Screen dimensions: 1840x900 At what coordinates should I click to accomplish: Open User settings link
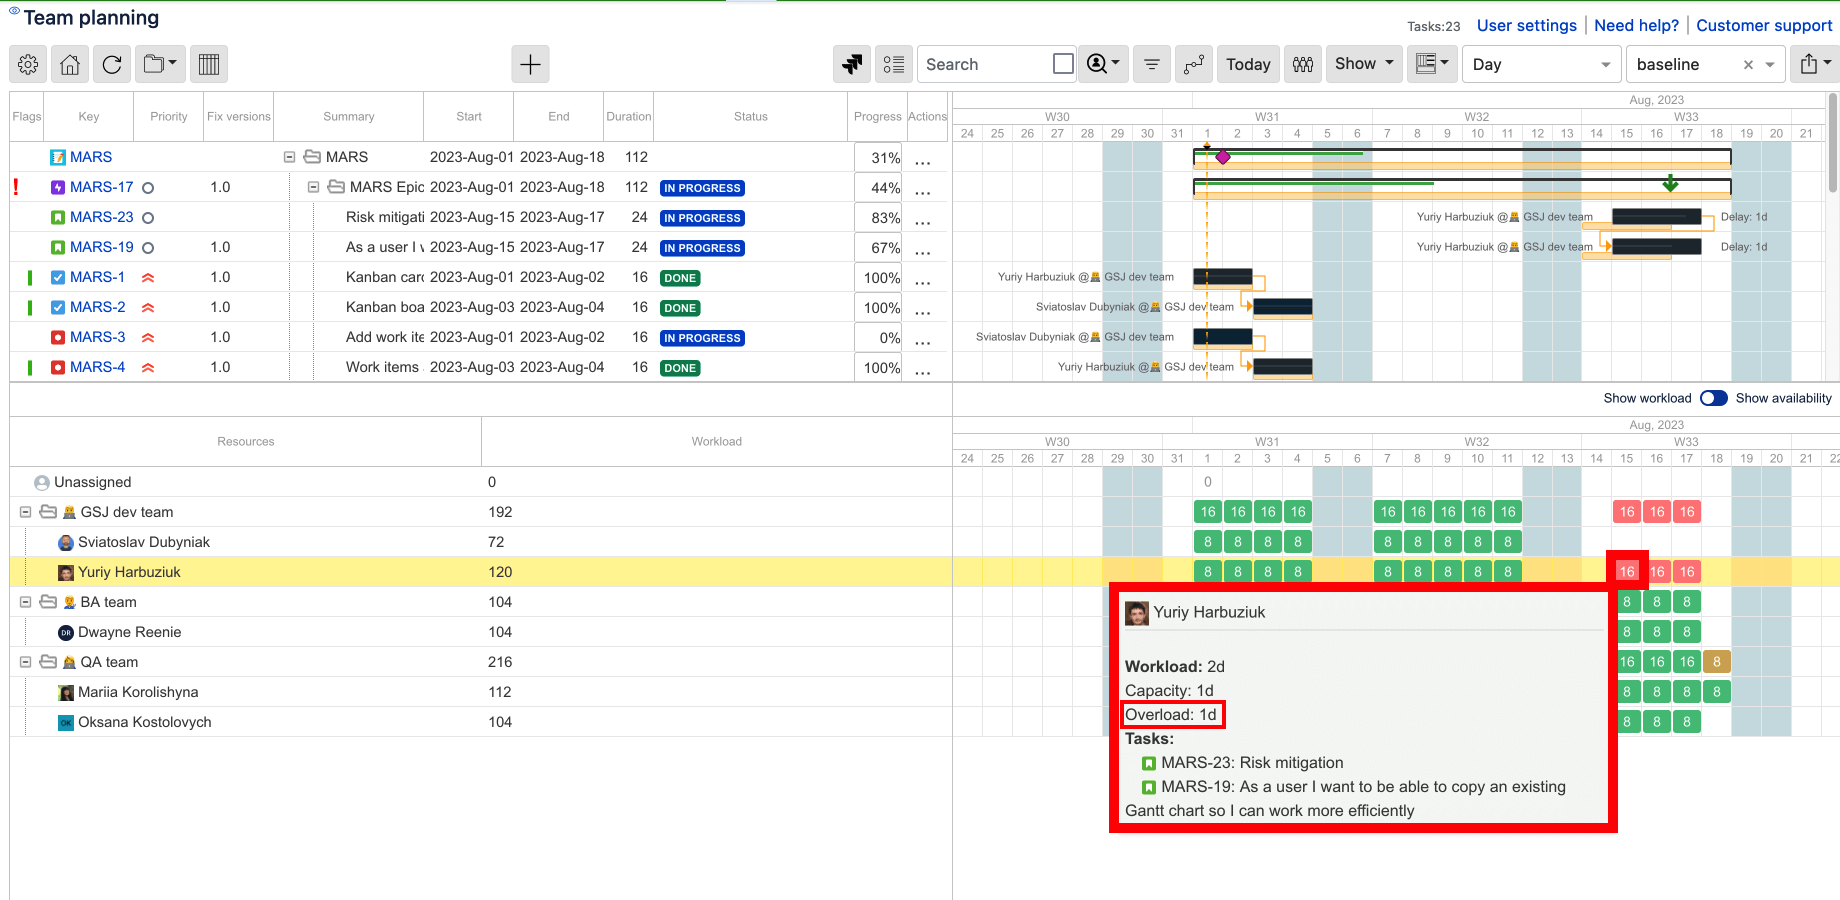pos(1526,26)
